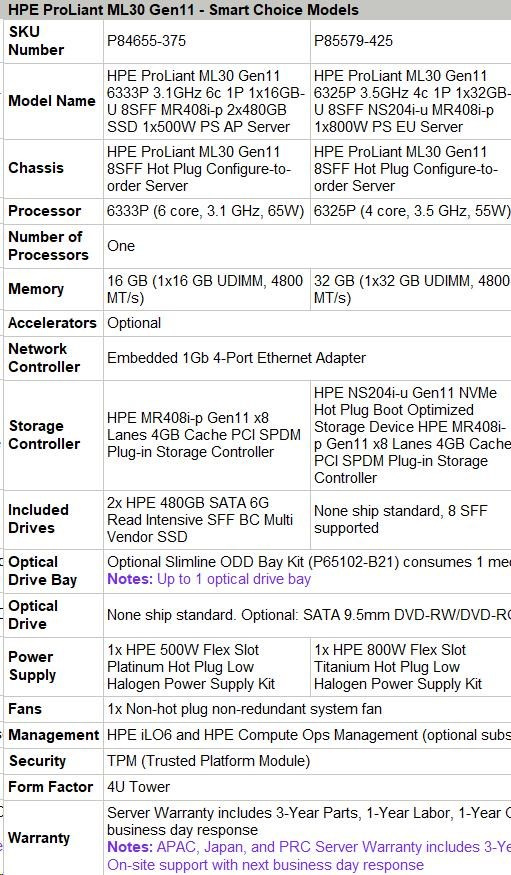Select the Model Name row header

tap(52, 101)
